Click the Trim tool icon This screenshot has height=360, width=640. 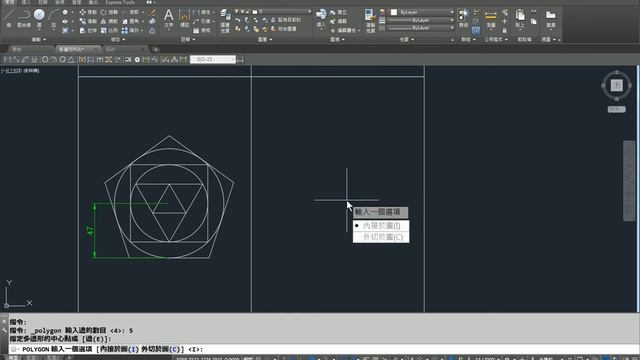click(x=124, y=12)
